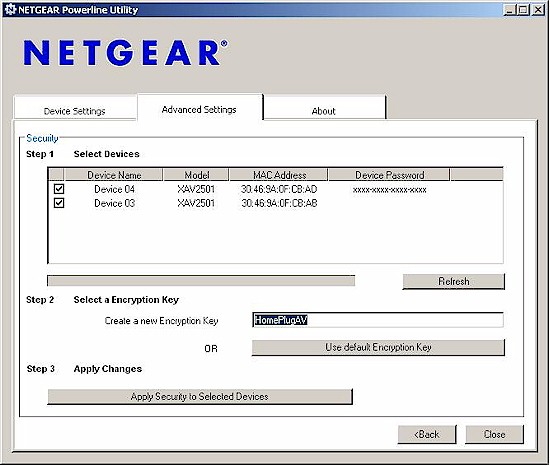
Task: Click the XAV2501 model cell for Device 04
Action: tap(196, 189)
